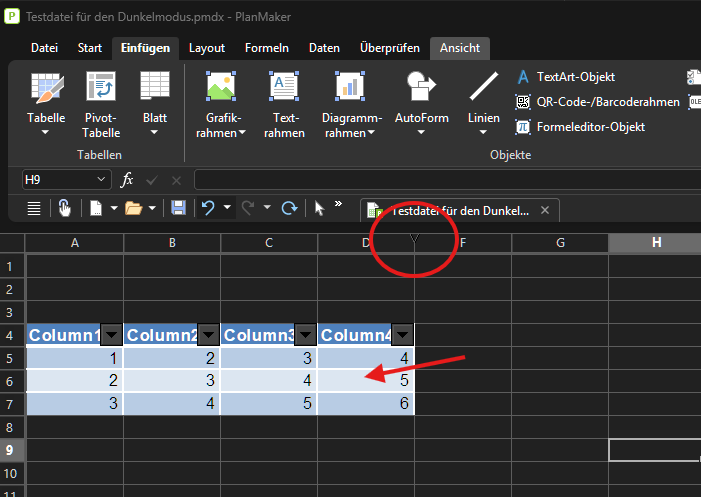This screenshot has width=701, height=497.
Task: Click the hamburger menu icon in the toolbar
Action: [x=34, y=208]
